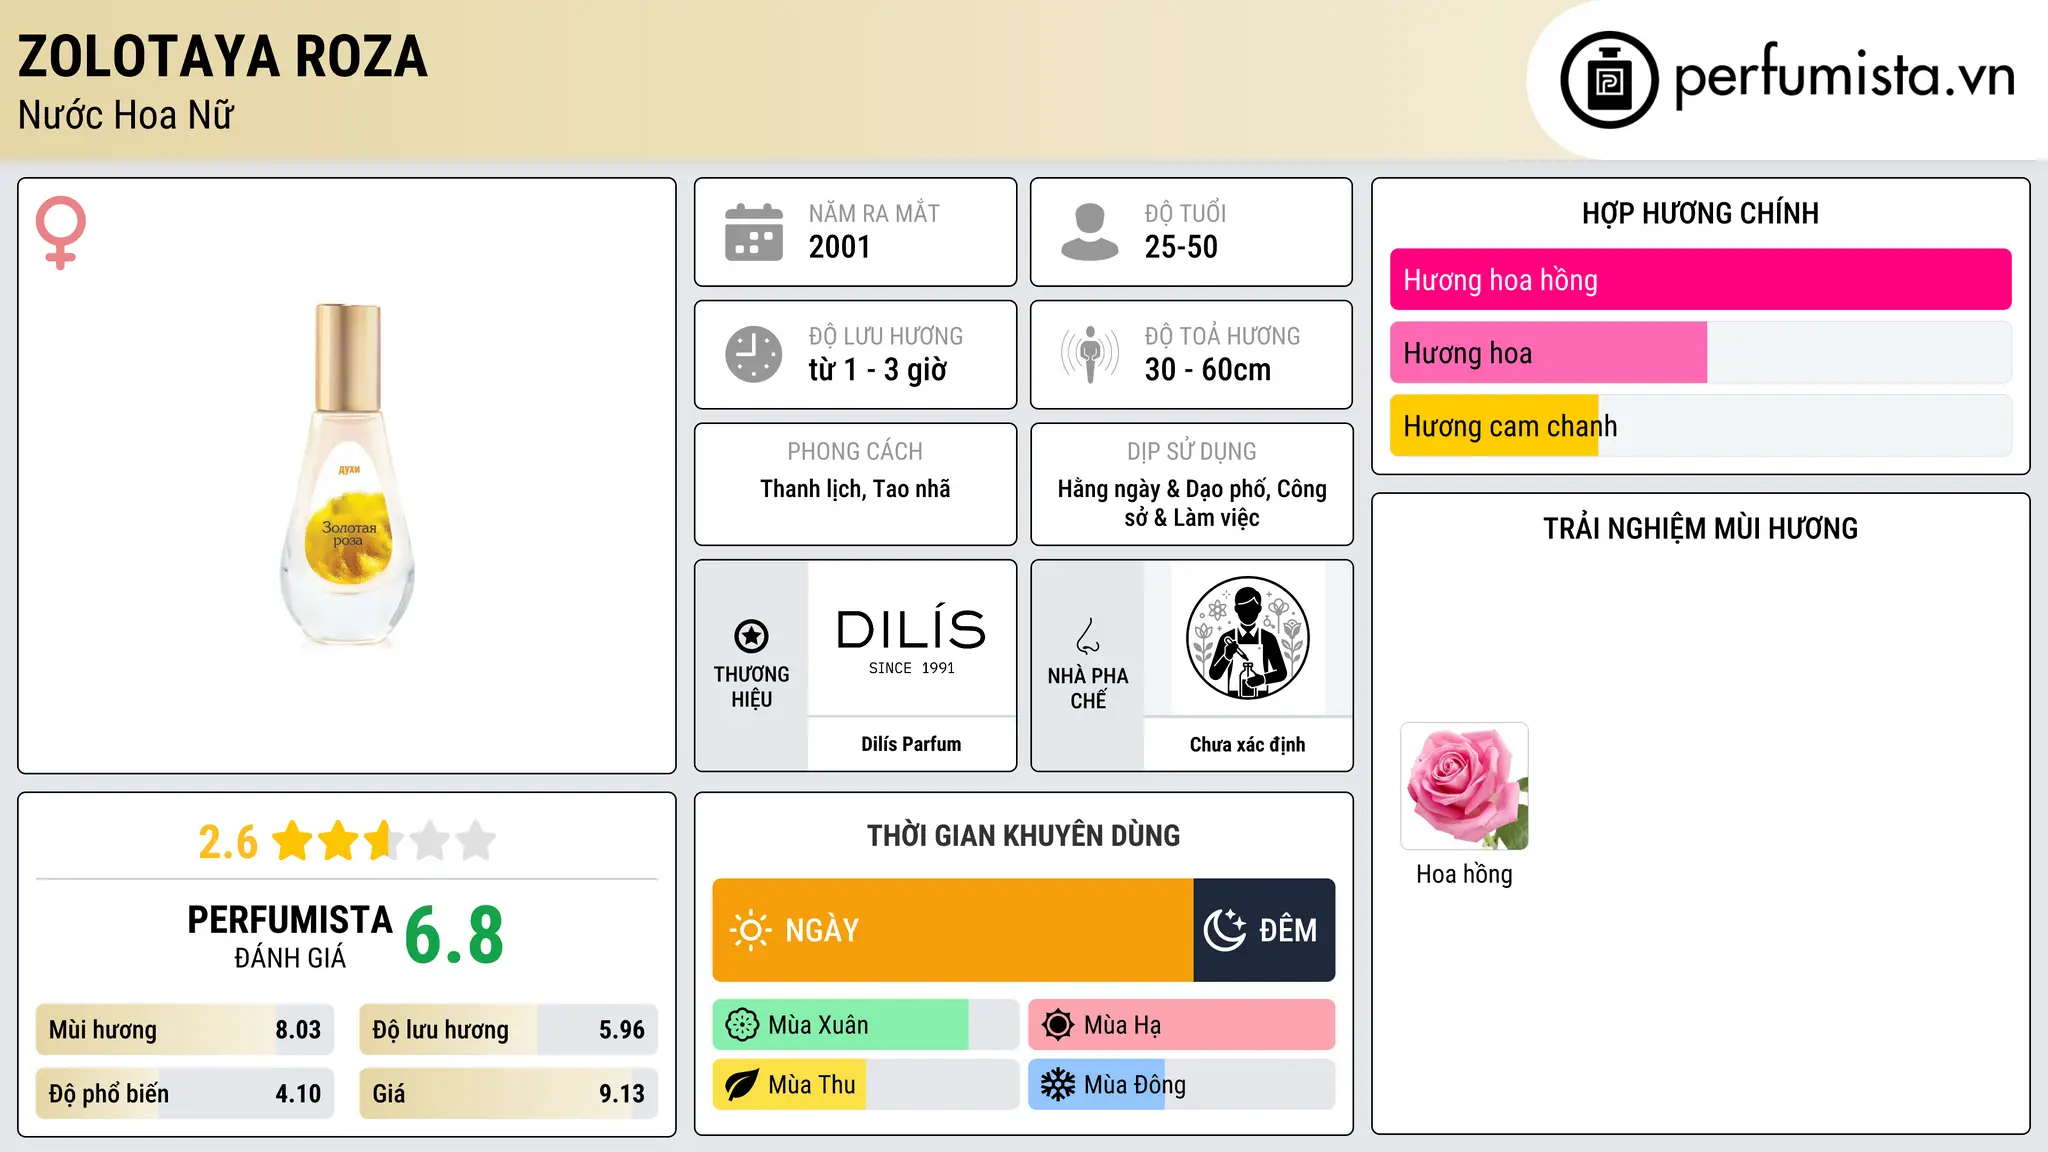The image size is (2048, 1152).
Task: Click the dark Đêm nighttime bar
Action: tap(1264, 930)
